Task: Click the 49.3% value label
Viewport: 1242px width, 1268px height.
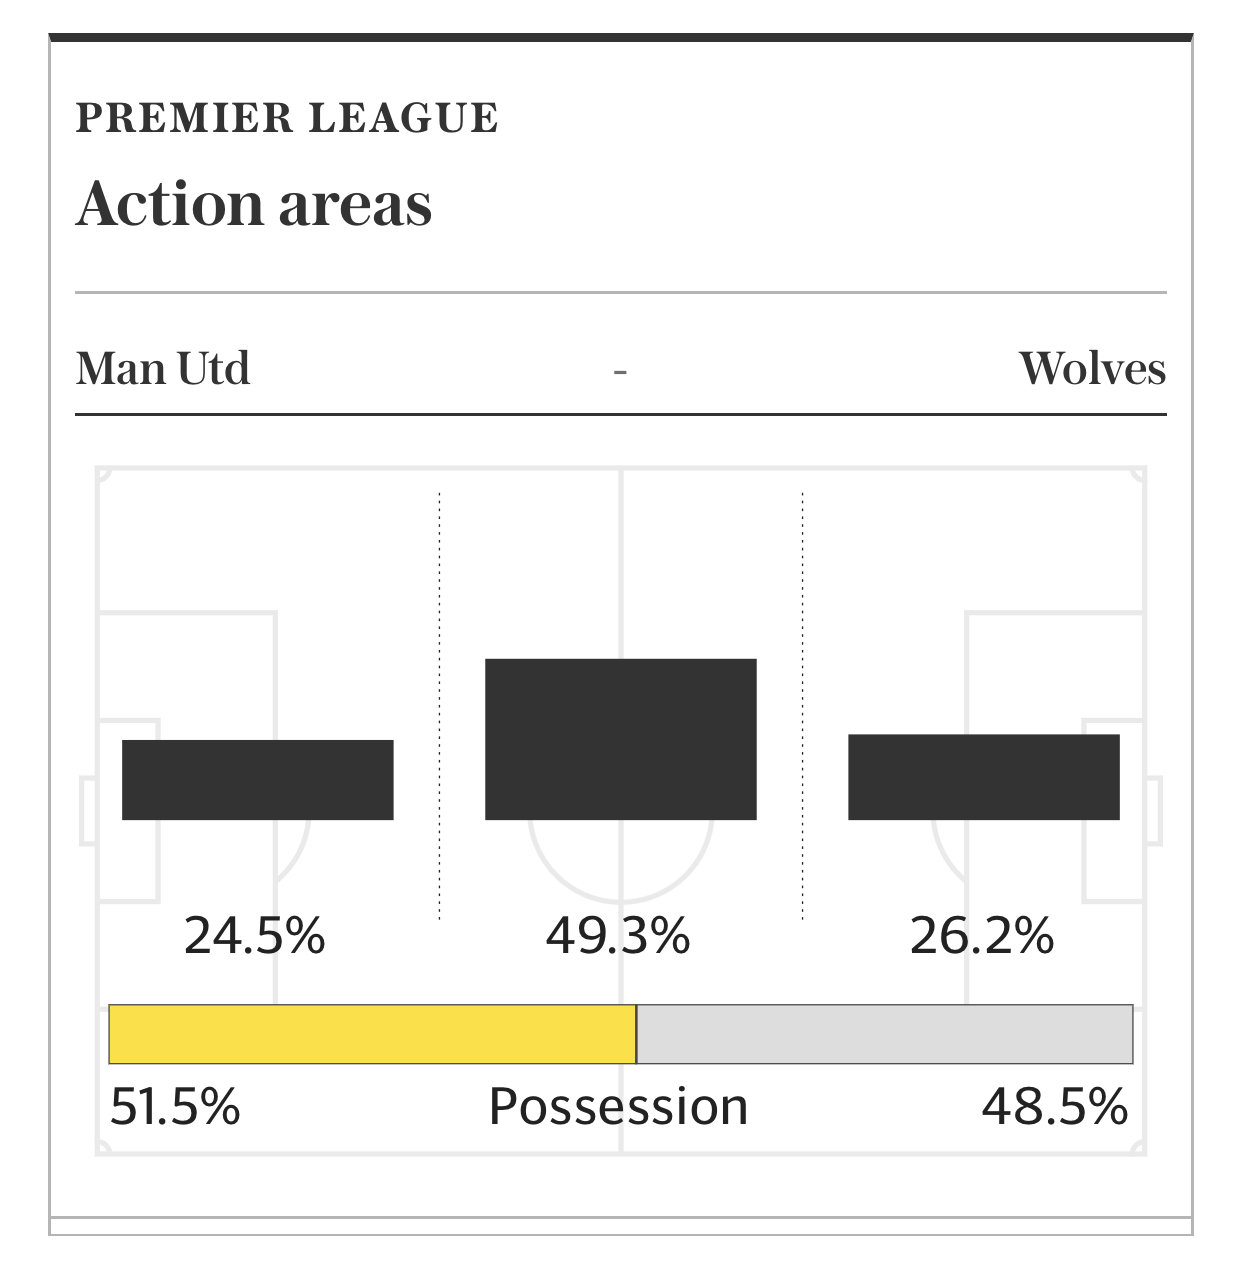Action: 618,936
